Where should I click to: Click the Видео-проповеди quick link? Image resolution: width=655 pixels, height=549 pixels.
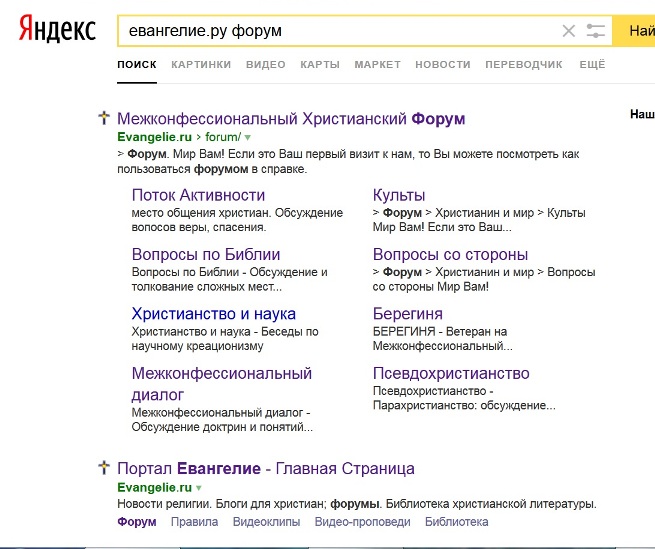coord(362,522)
